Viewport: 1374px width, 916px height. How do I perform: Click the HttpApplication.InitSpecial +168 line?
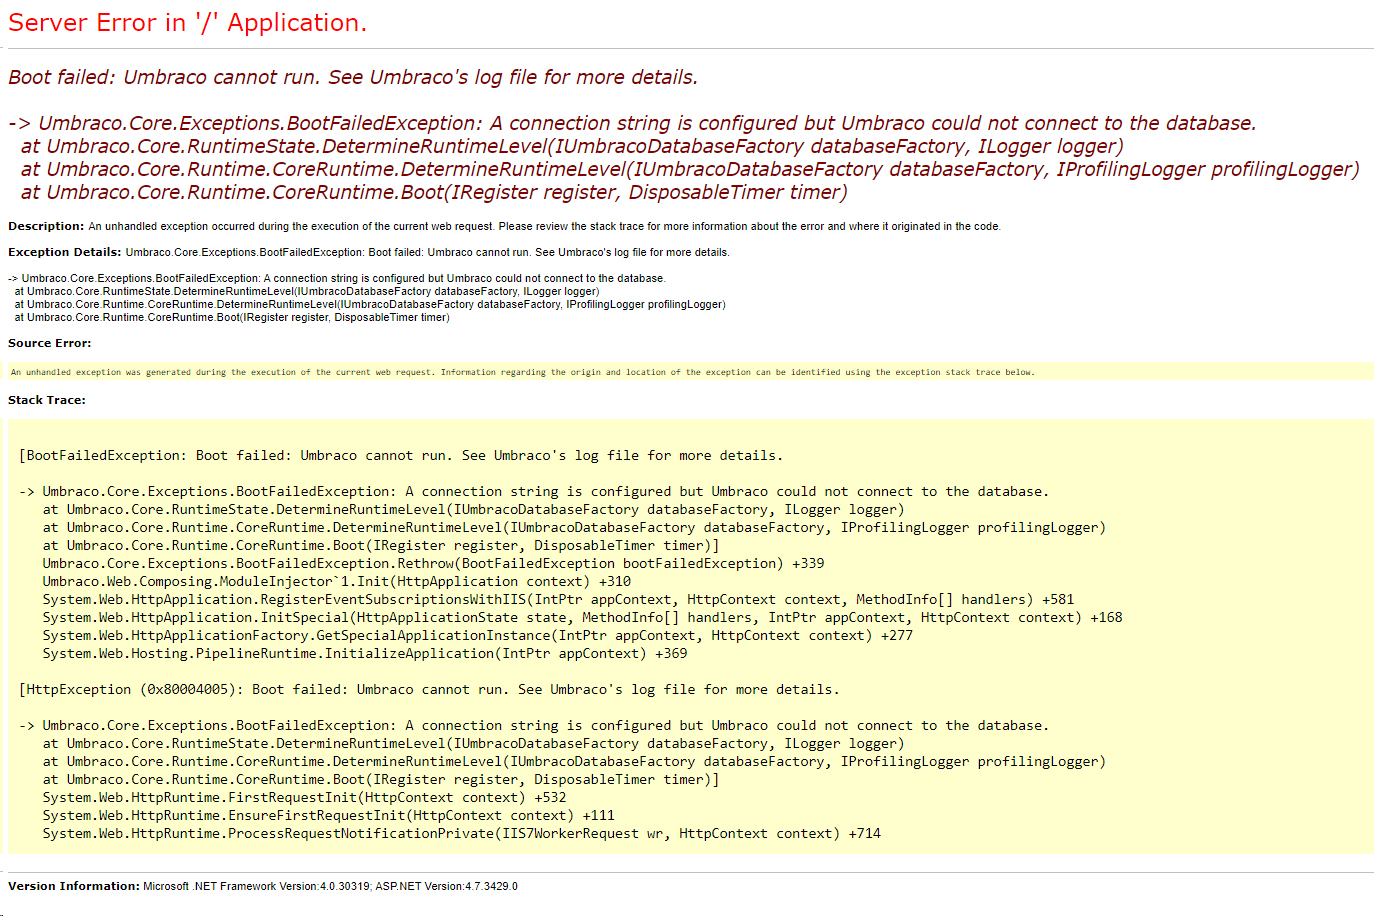click(x=581, y=617)
